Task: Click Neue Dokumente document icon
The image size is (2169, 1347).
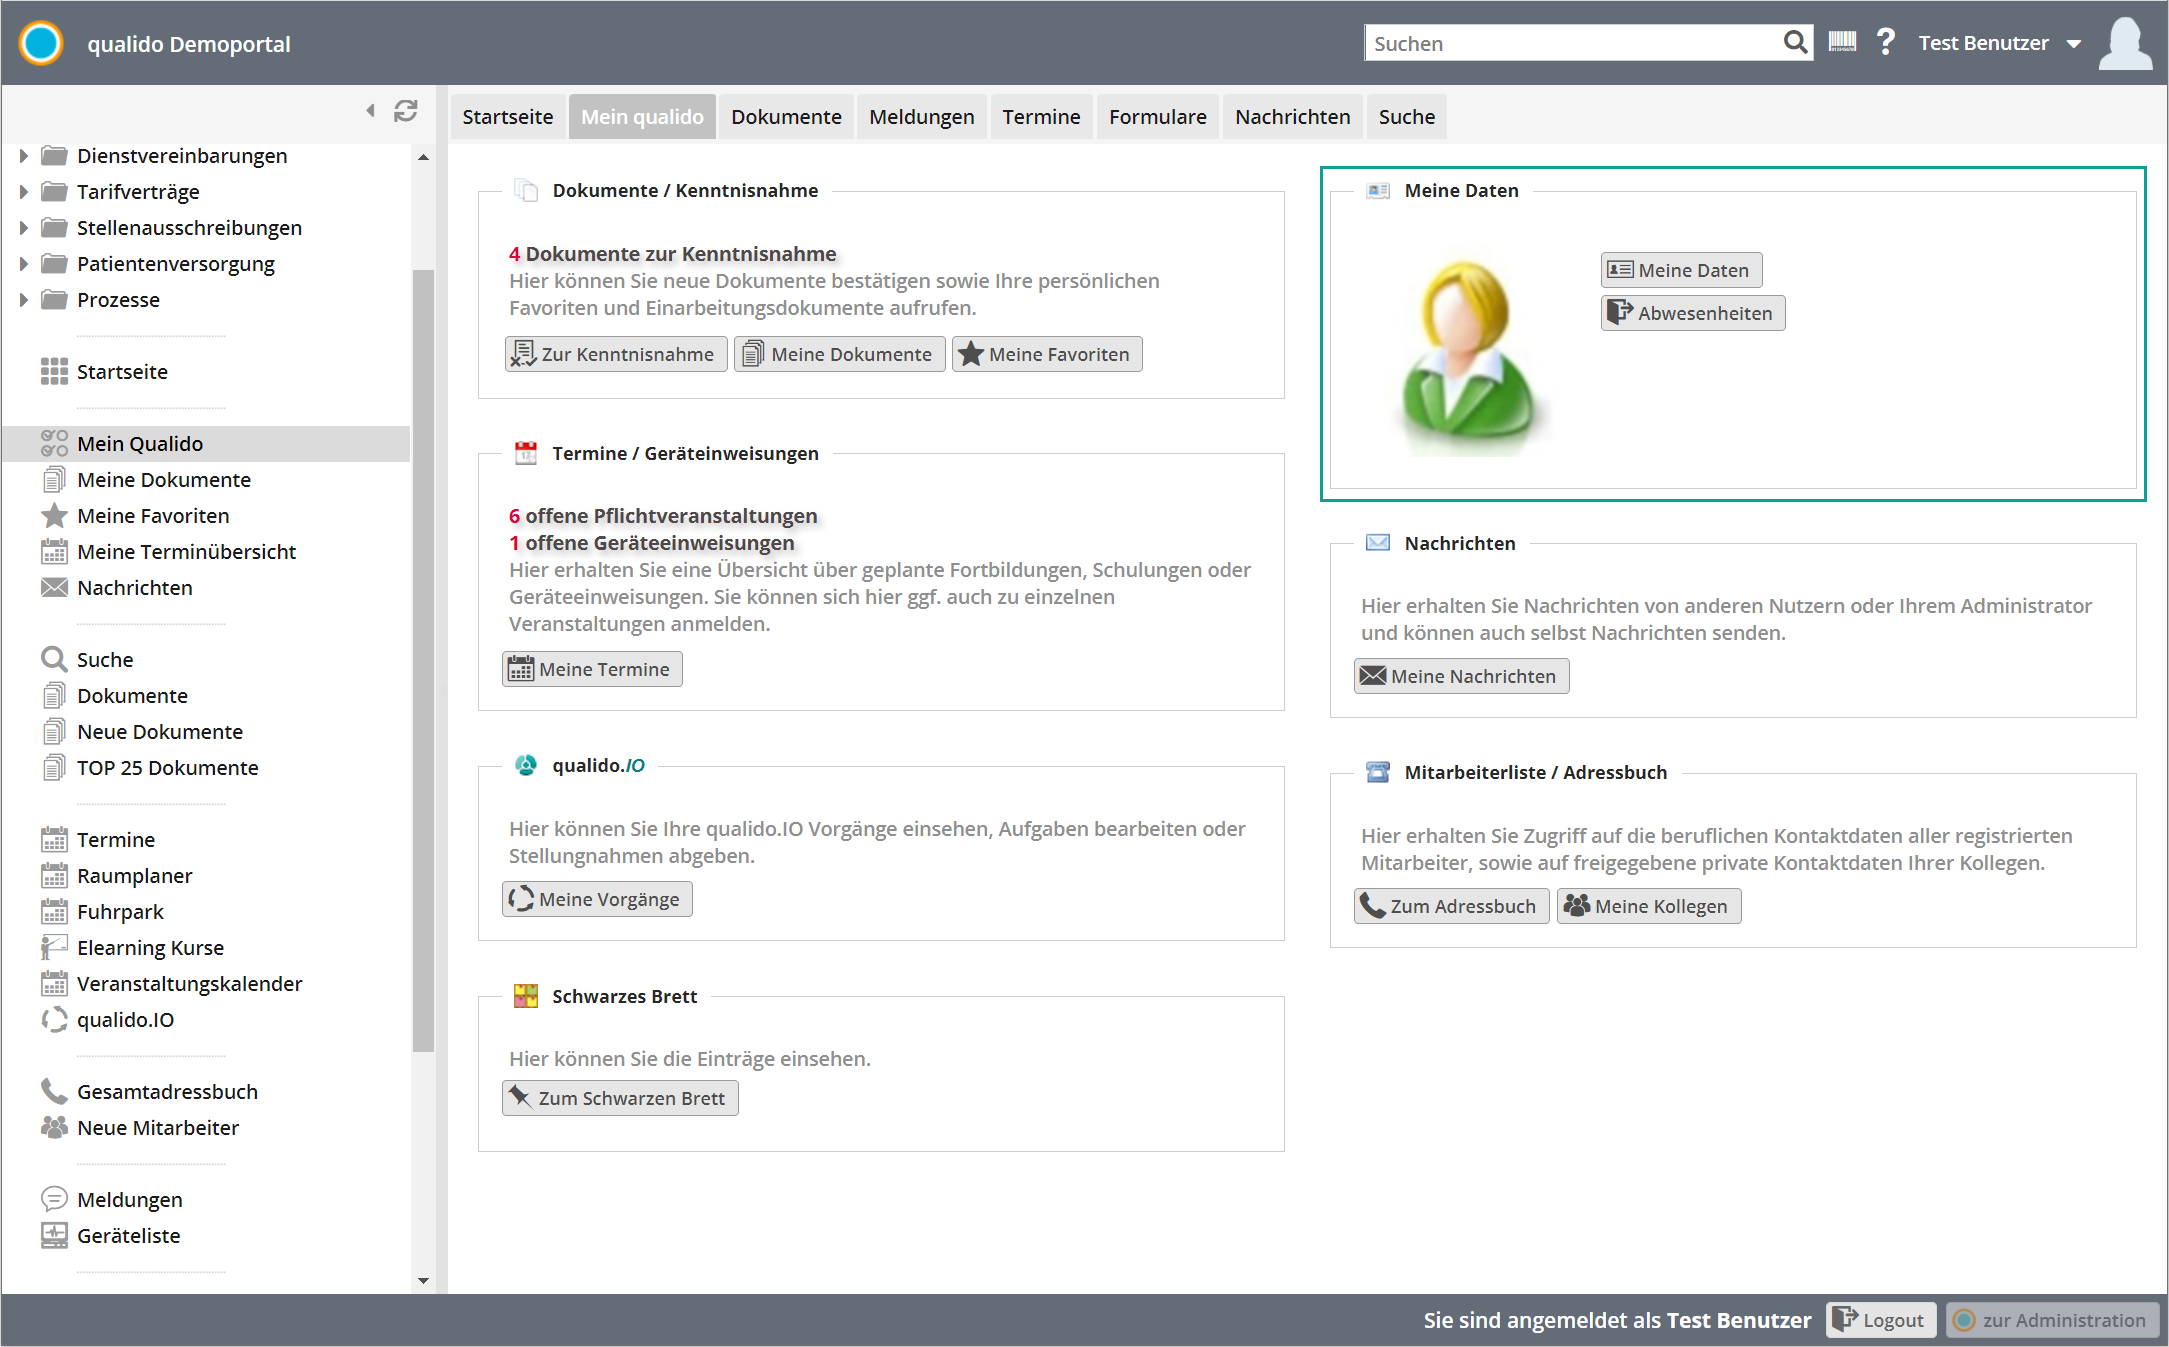Action: coord(54,731)
